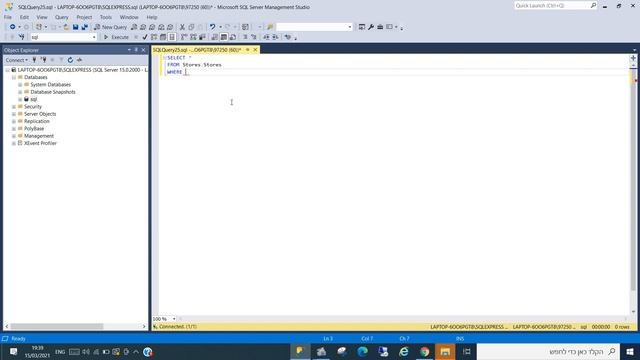Click the Windows taskbar search box
The height and width of the screenshot is (360, 640).
pyautogui.click(x=548, y=351)
